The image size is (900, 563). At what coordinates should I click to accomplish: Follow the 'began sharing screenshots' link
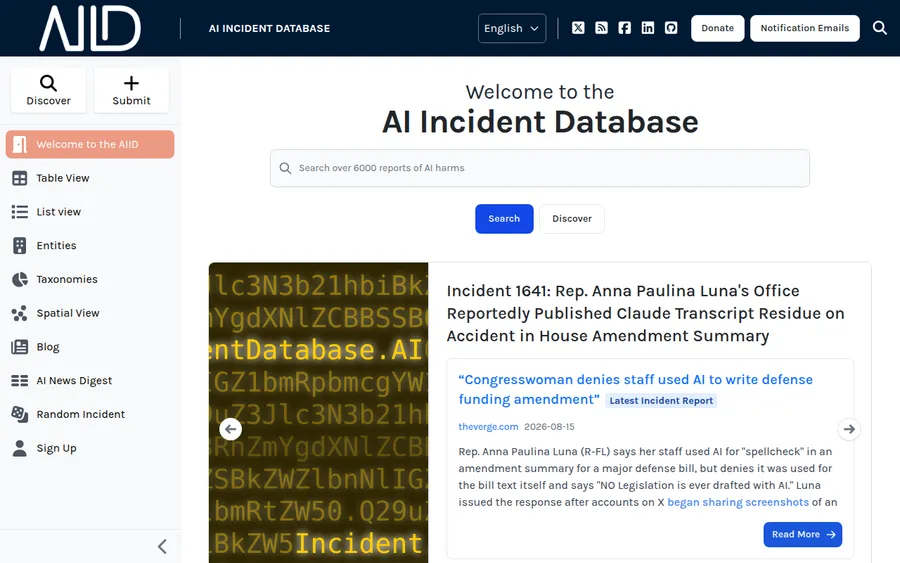click(738, 502)
